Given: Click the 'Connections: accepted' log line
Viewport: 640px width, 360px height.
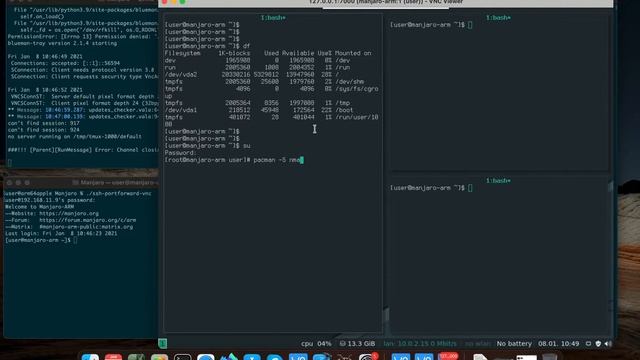Looking at the screenshot, I should tap(65, 63).
